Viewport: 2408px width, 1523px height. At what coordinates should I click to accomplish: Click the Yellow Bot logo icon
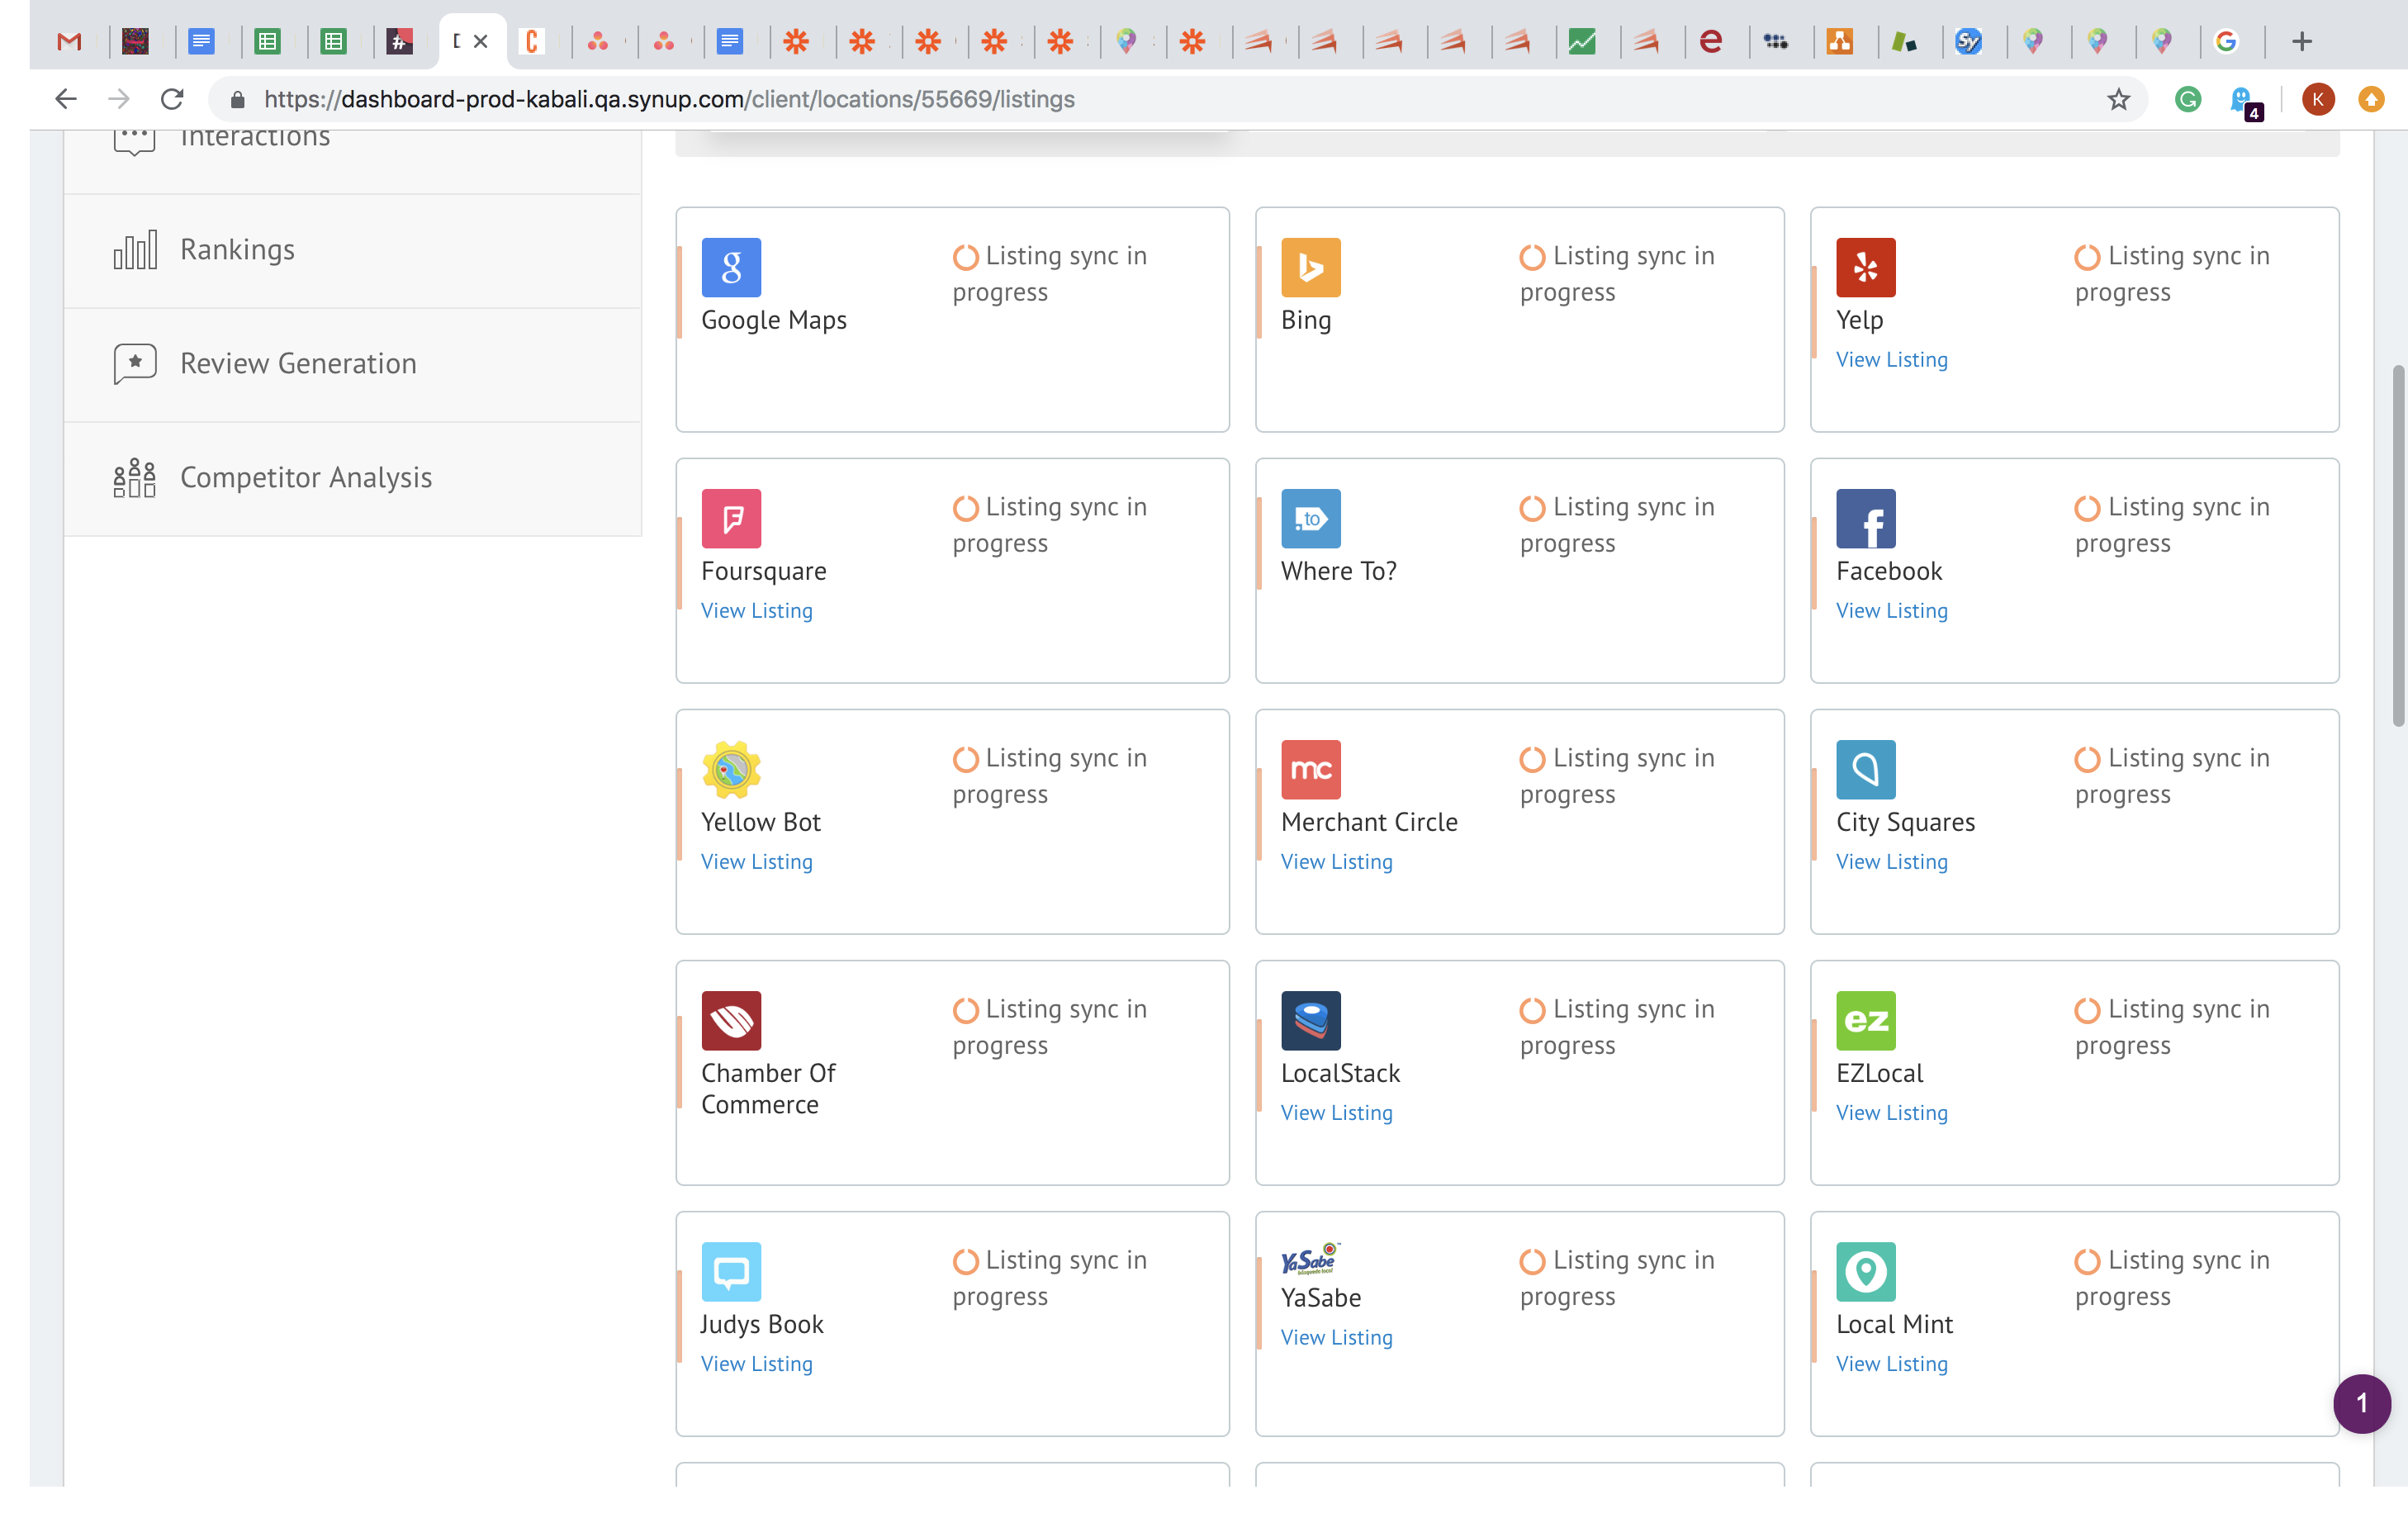click(731, 769)
